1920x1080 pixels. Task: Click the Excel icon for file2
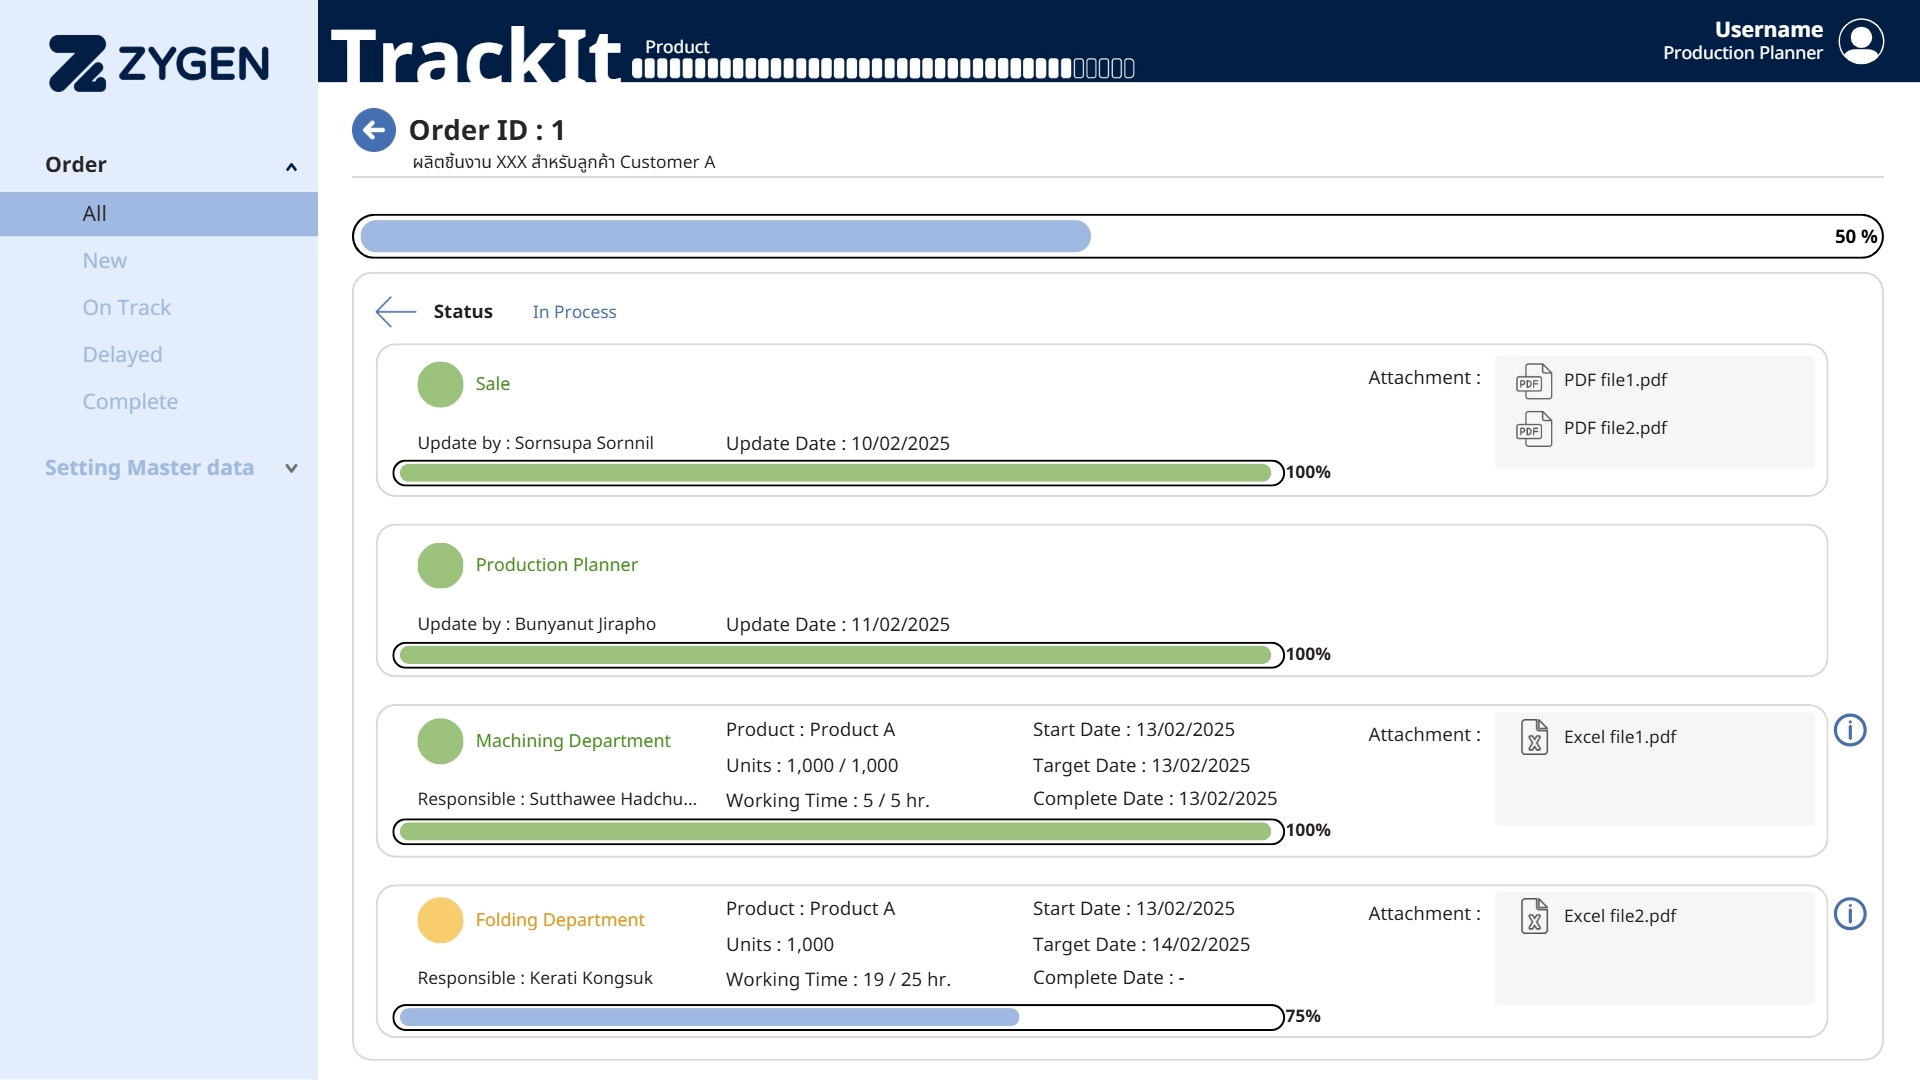click(1534, 916)
